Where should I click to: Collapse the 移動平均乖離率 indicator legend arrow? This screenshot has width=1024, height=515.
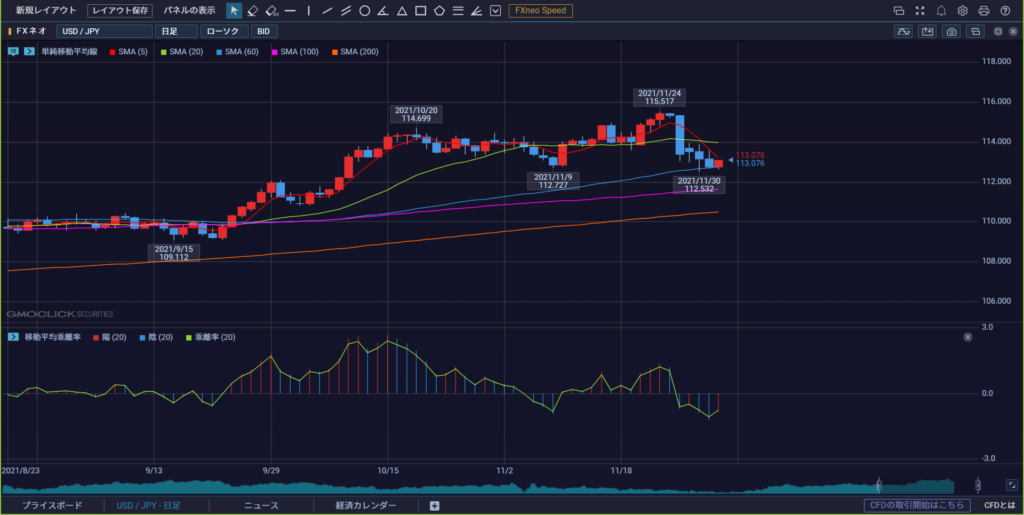(x=14, y=337)
